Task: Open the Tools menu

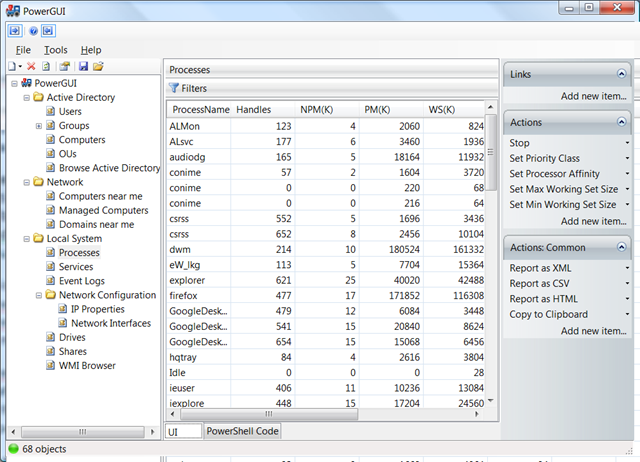Action: click(55, 49)
